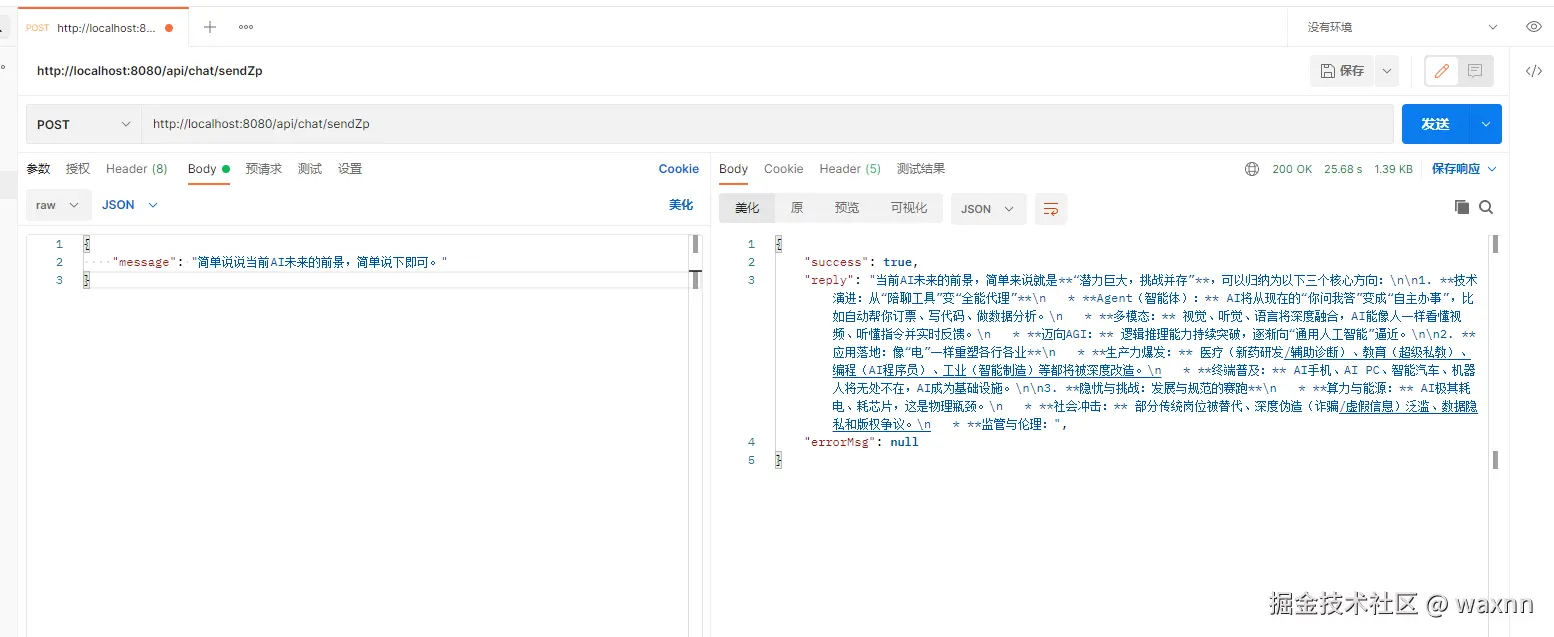Open the 授权 request tab

coord(78,169)
